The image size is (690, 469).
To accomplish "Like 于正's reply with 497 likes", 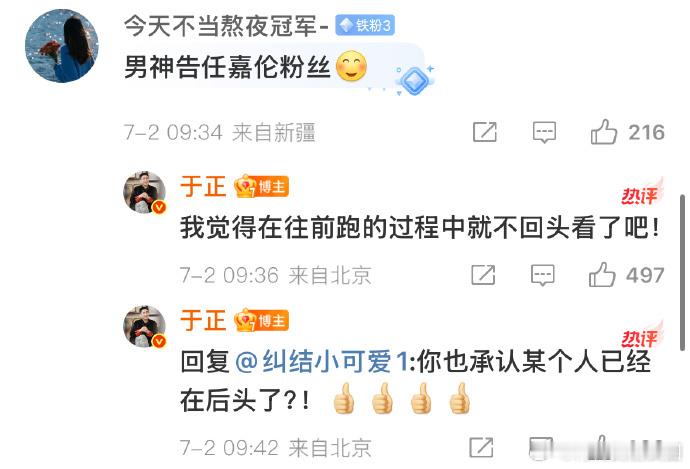I will coord(602,275).
